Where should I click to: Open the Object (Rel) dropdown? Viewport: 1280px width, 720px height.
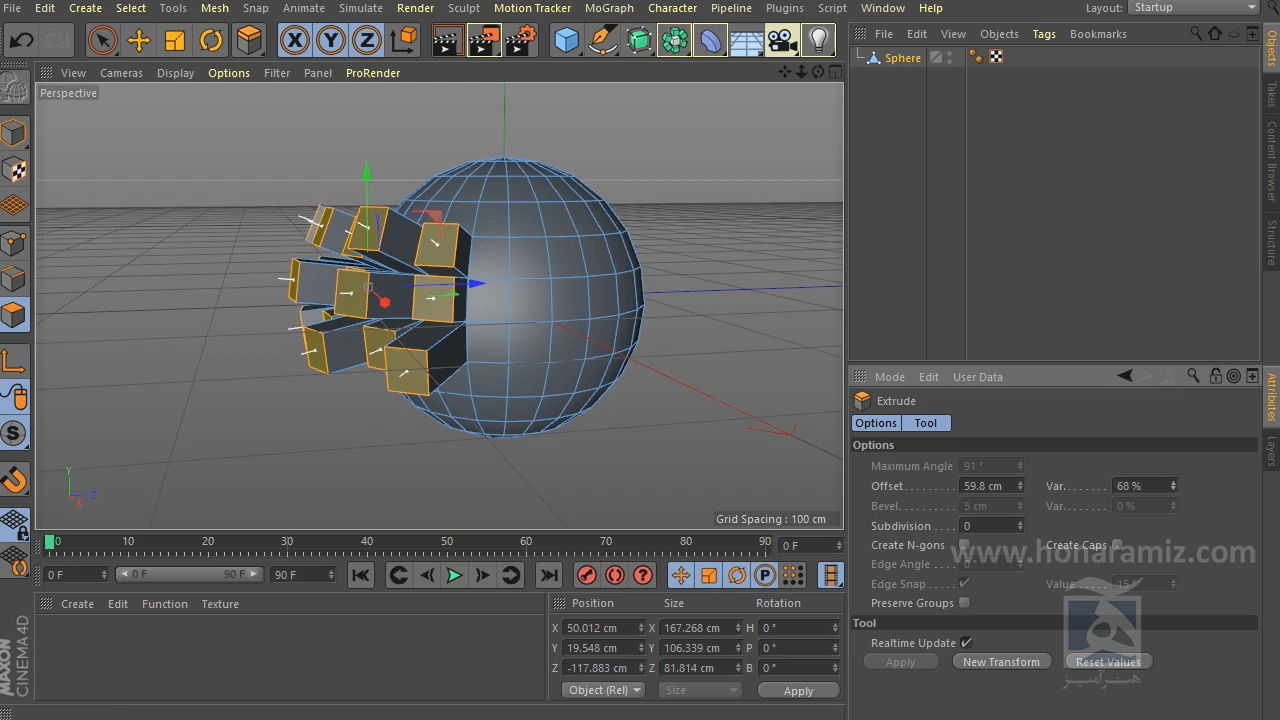tap(604, 690)
